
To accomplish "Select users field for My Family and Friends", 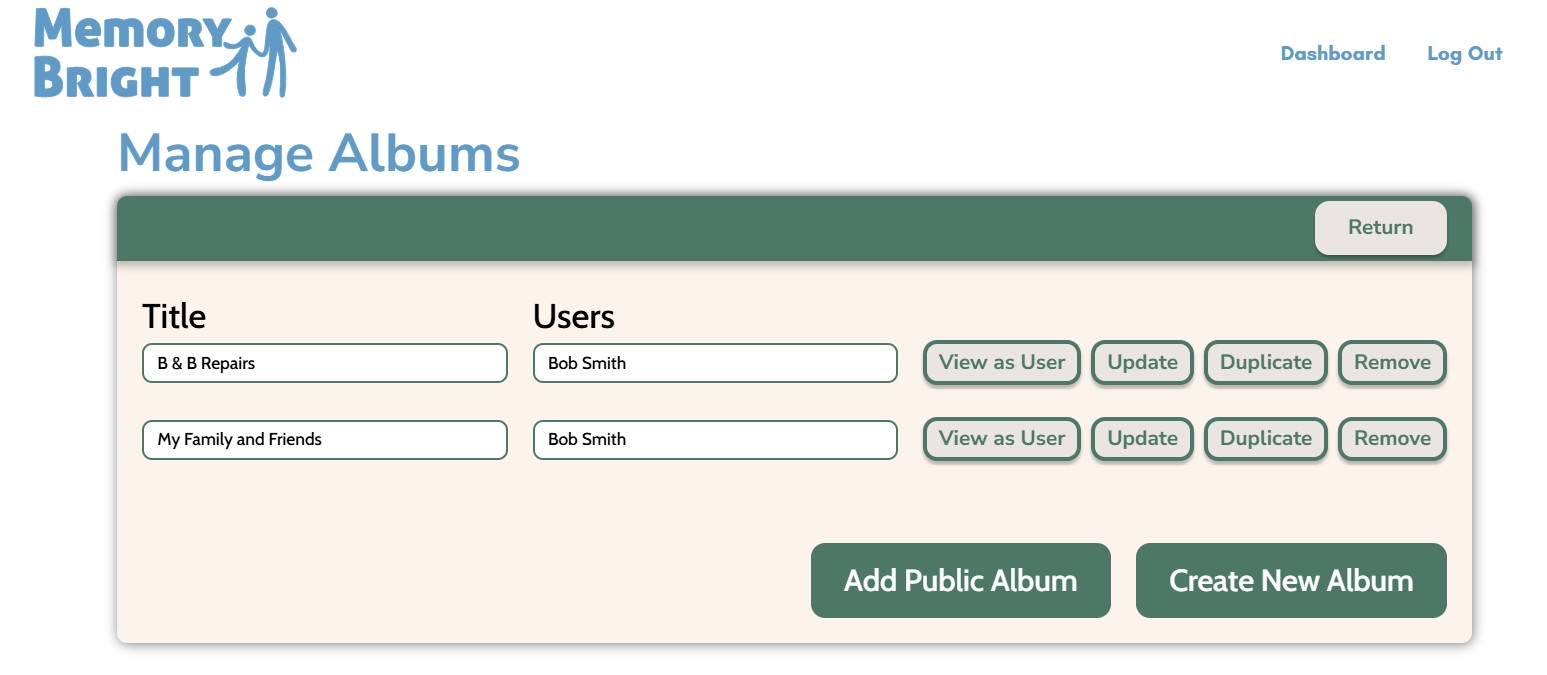I will tap(714, 440).
